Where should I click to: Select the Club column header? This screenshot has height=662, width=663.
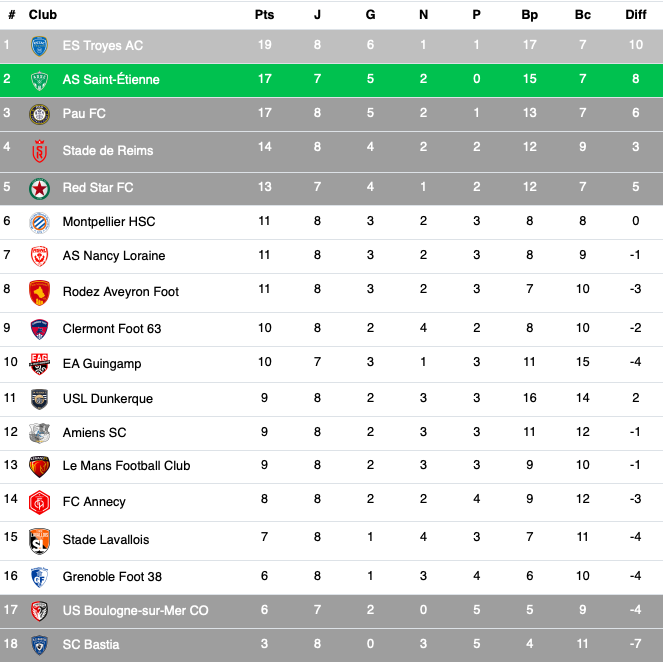[43, 15]
